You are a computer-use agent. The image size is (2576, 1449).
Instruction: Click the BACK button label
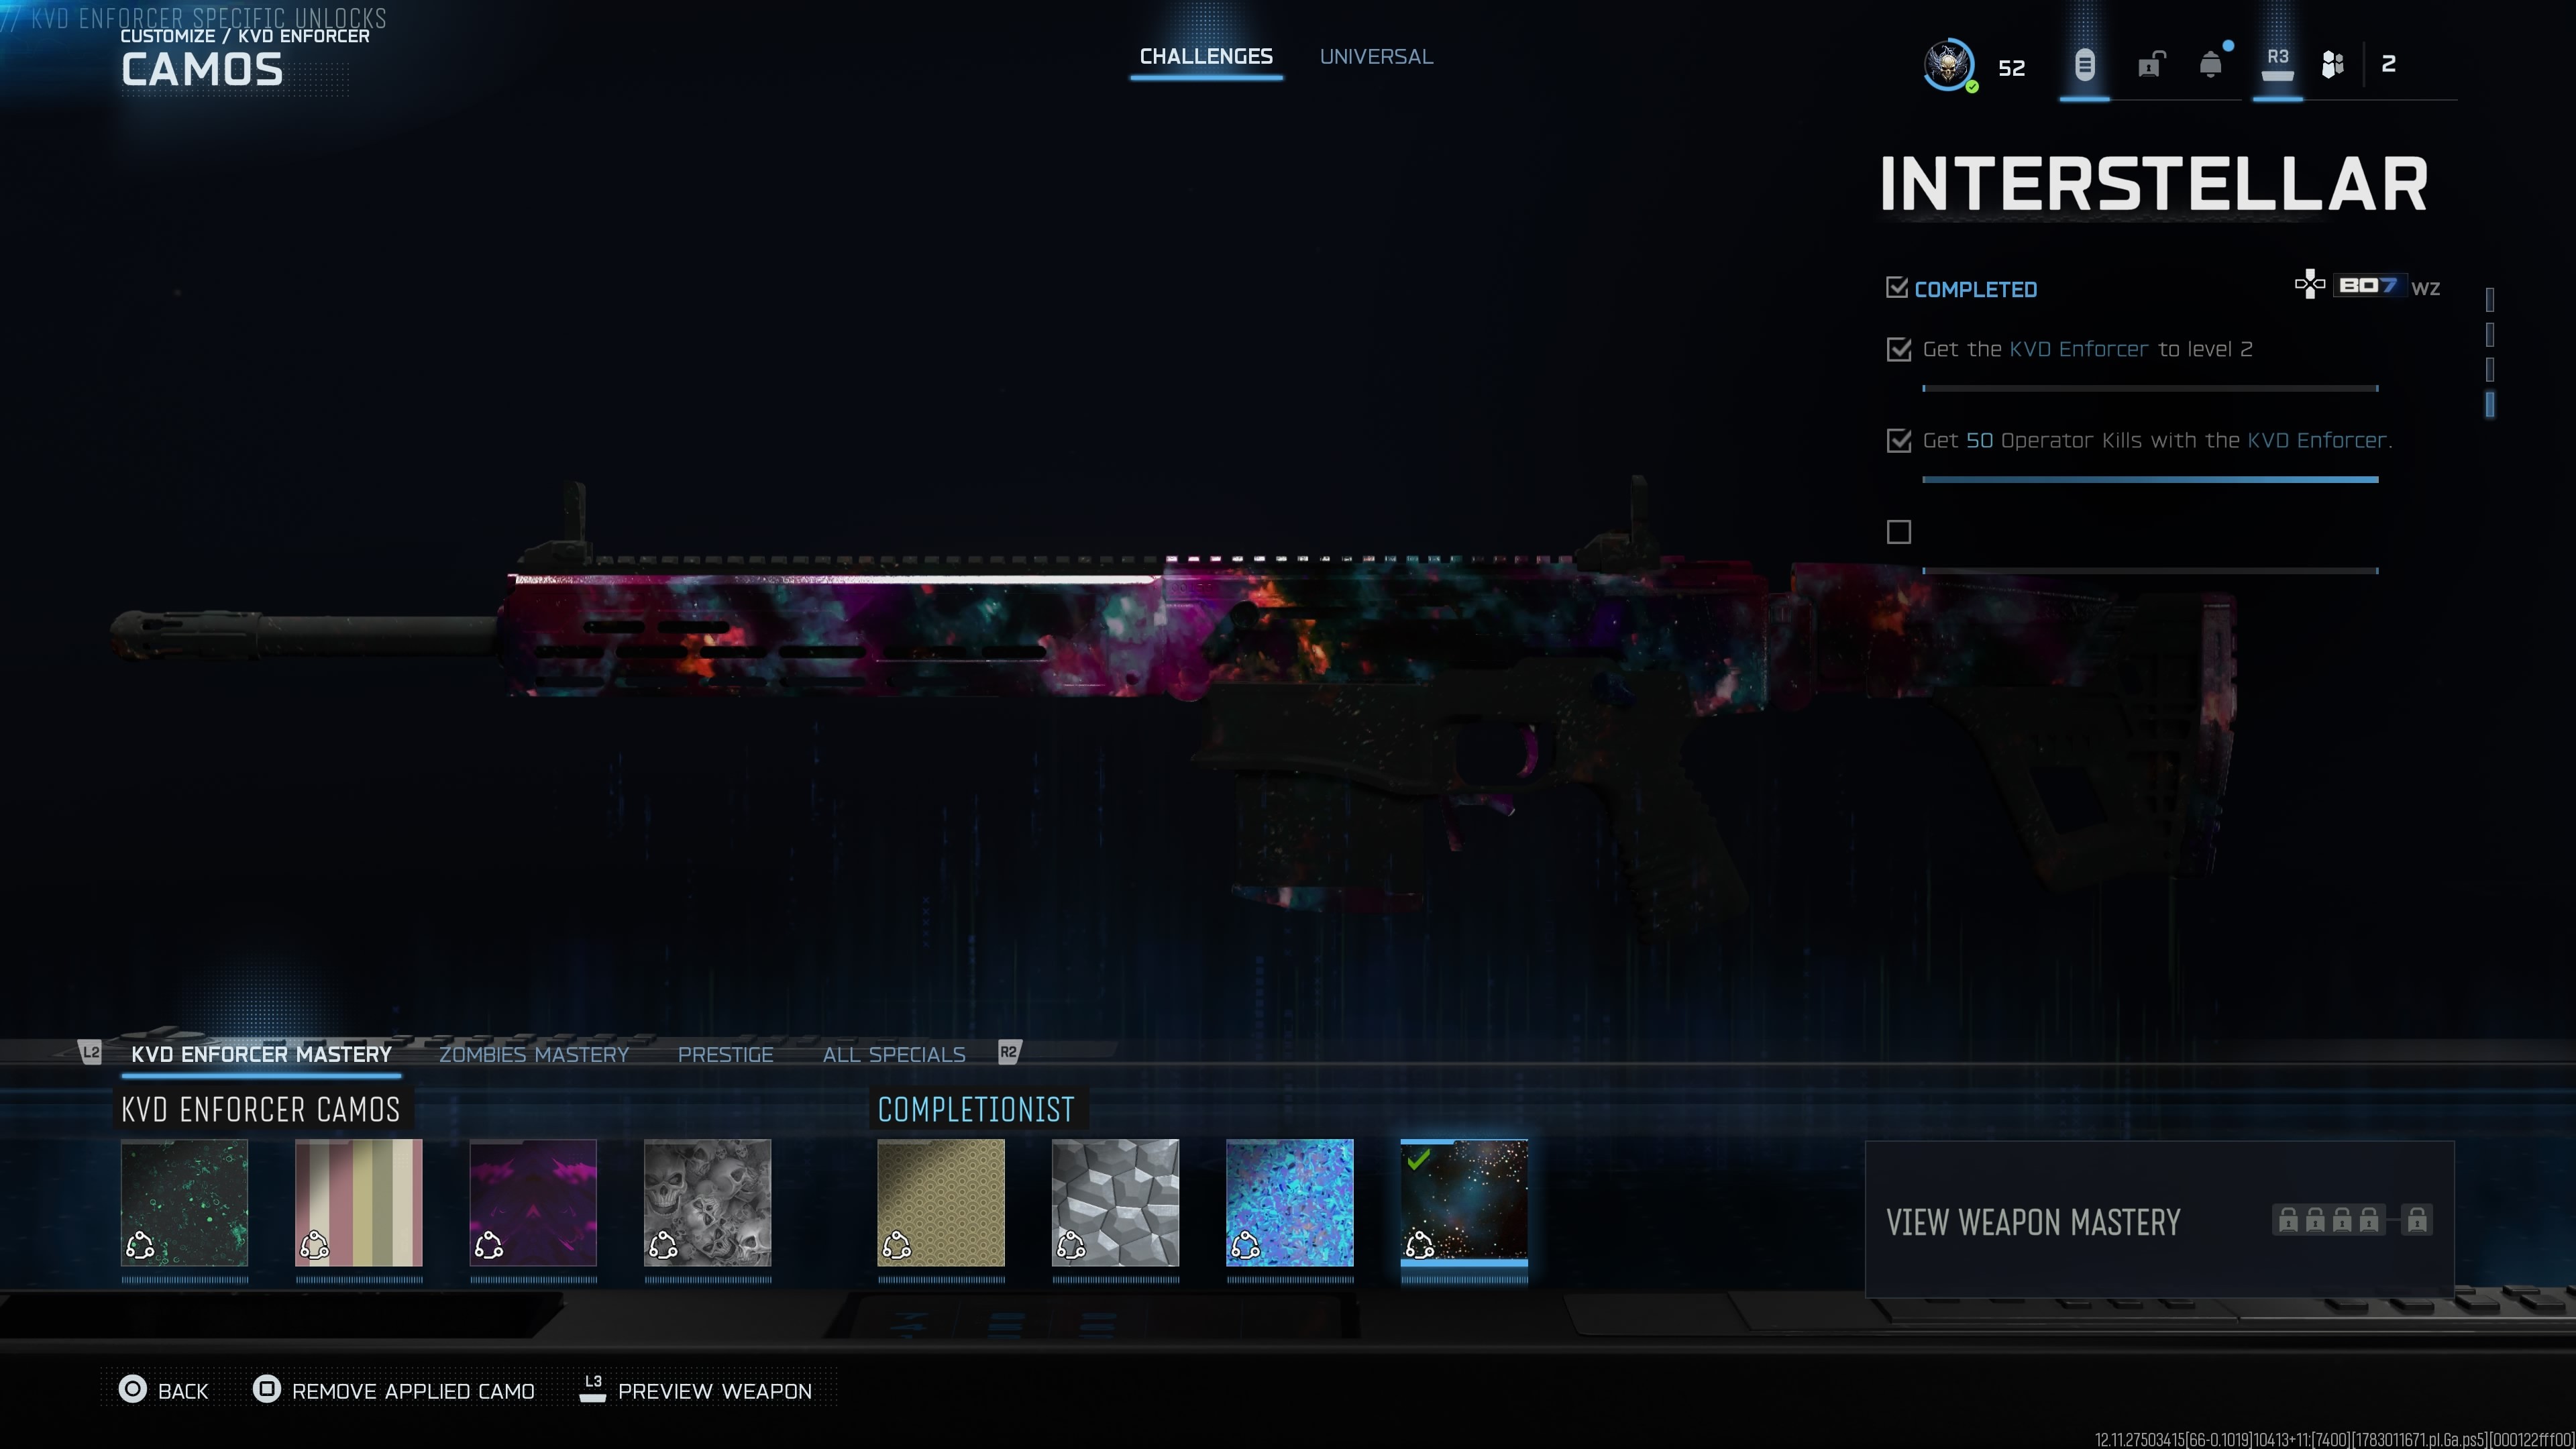pyautogui.click(x=183, y=1391)
